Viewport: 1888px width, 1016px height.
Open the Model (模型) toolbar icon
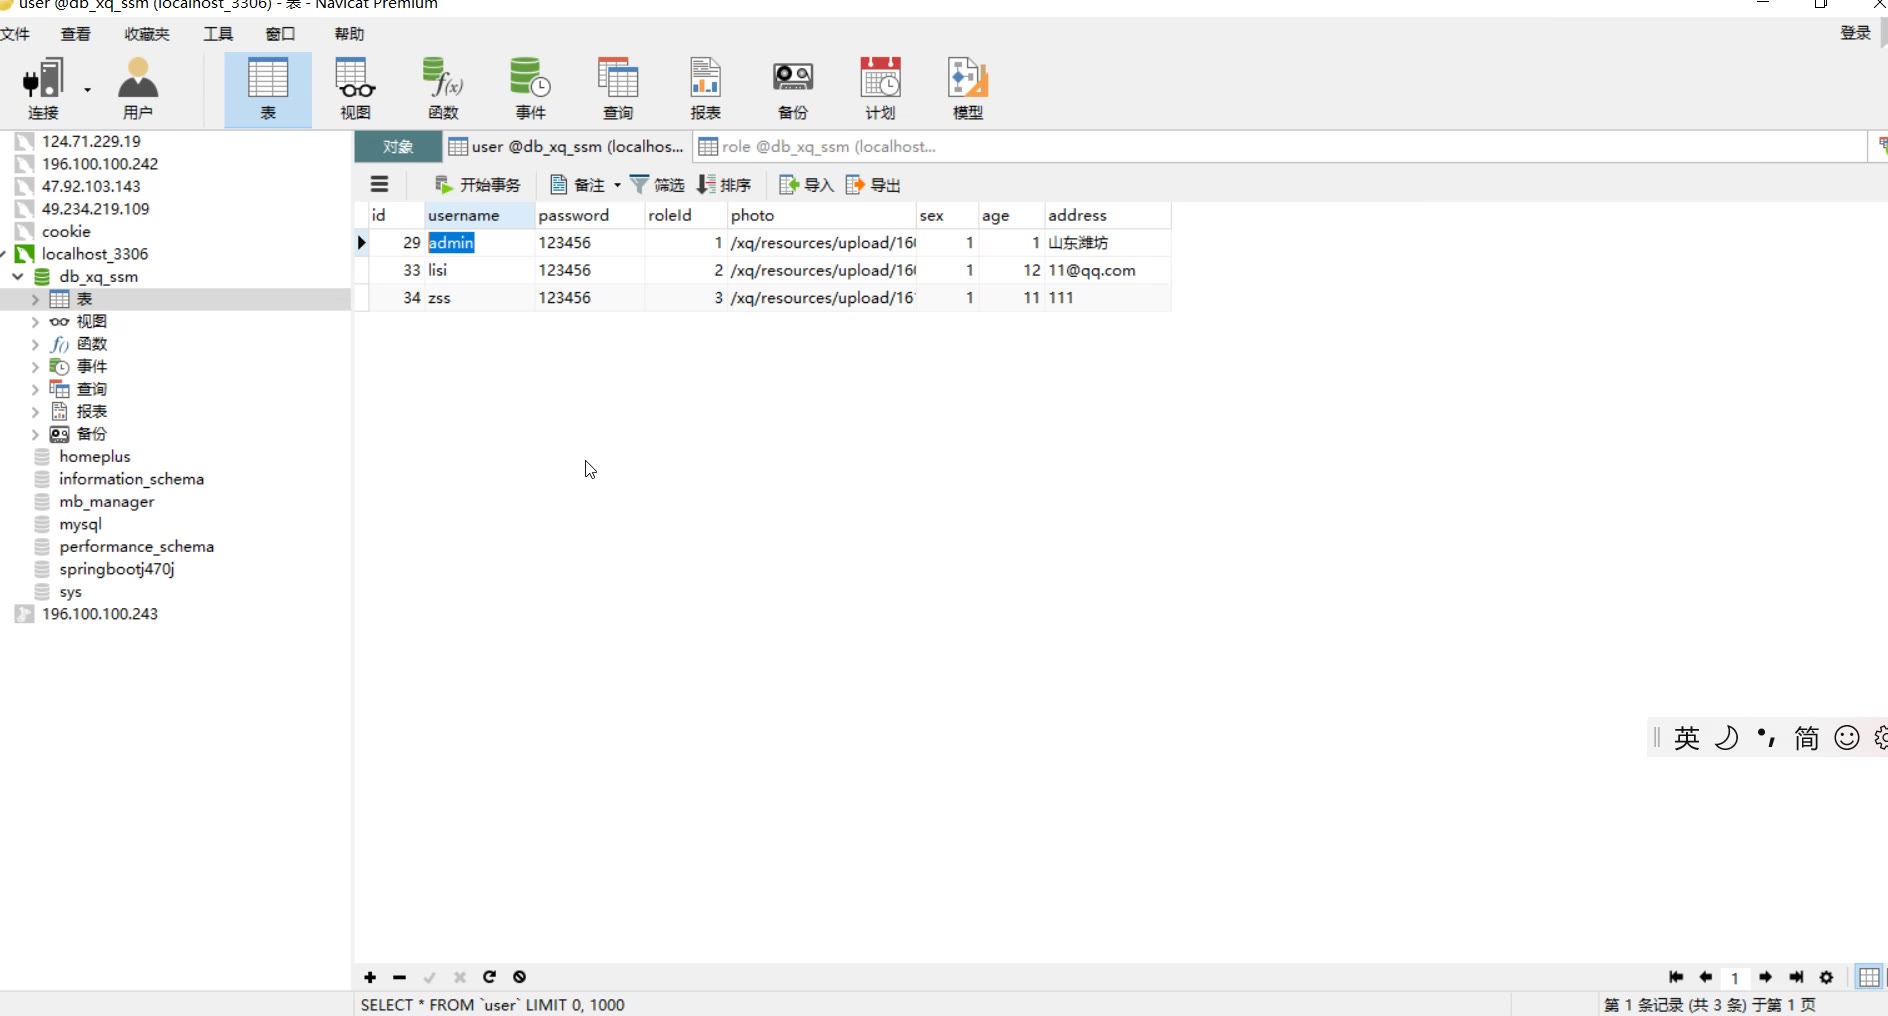[968, 89]
